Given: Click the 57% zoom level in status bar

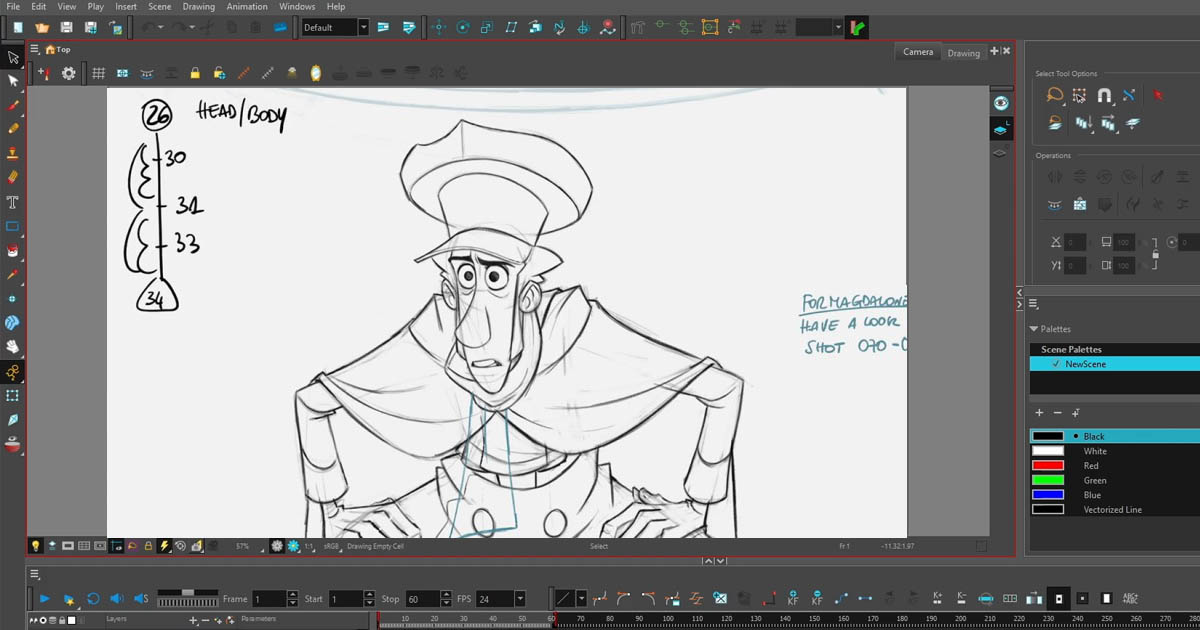Looking at the screenshot, I should (x=242, y=547).
